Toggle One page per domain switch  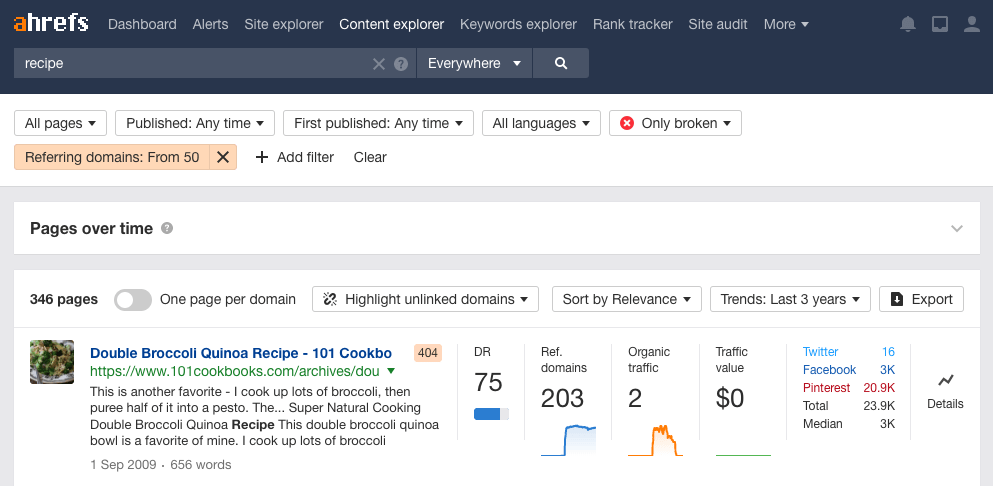coord(133,300)
